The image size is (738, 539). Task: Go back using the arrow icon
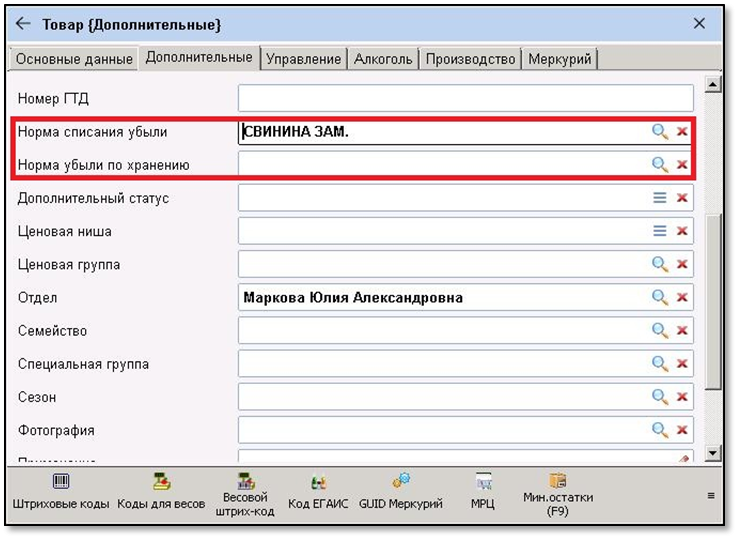click(x=23, y=24)
